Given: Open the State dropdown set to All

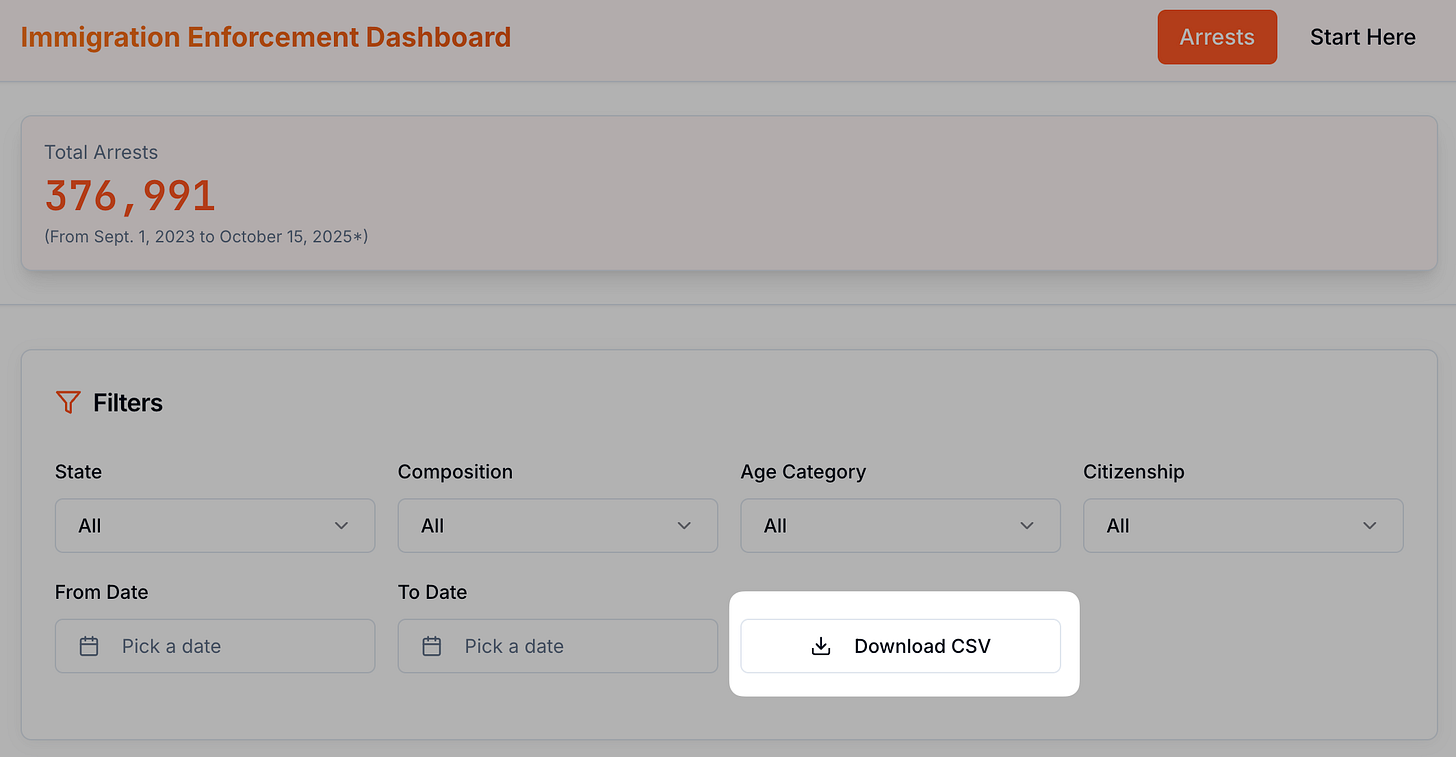Looking at the screenshot, I should click(215, 526).
